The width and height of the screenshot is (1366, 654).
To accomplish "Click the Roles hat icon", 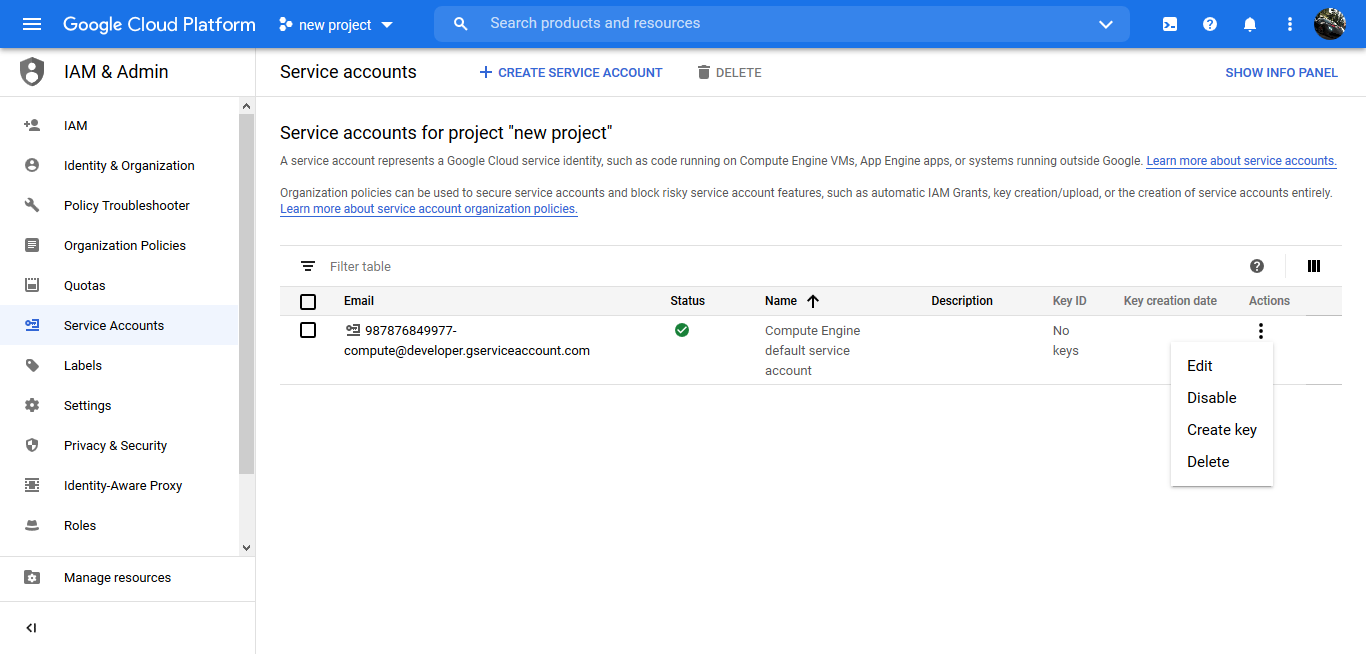I will 32,525.
